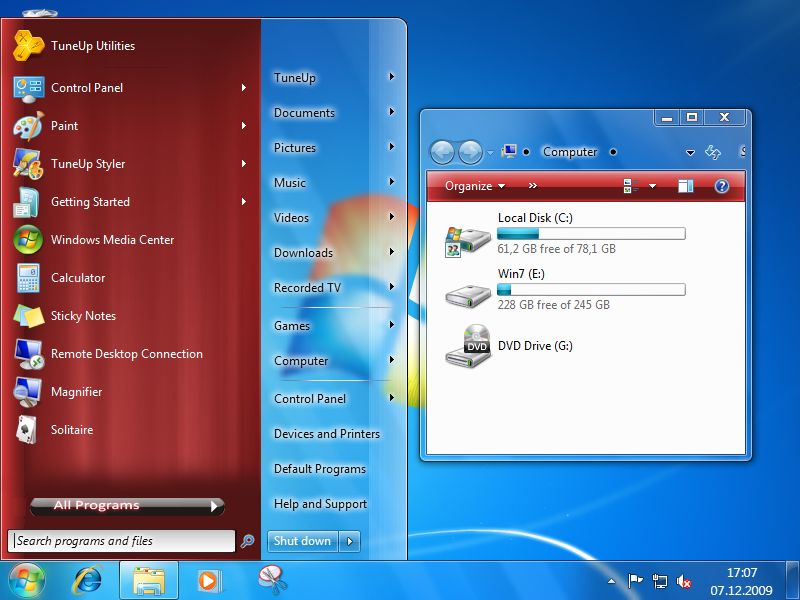800x600 pixels.
Task: Open All Programs list
Action: coord(126,506)
